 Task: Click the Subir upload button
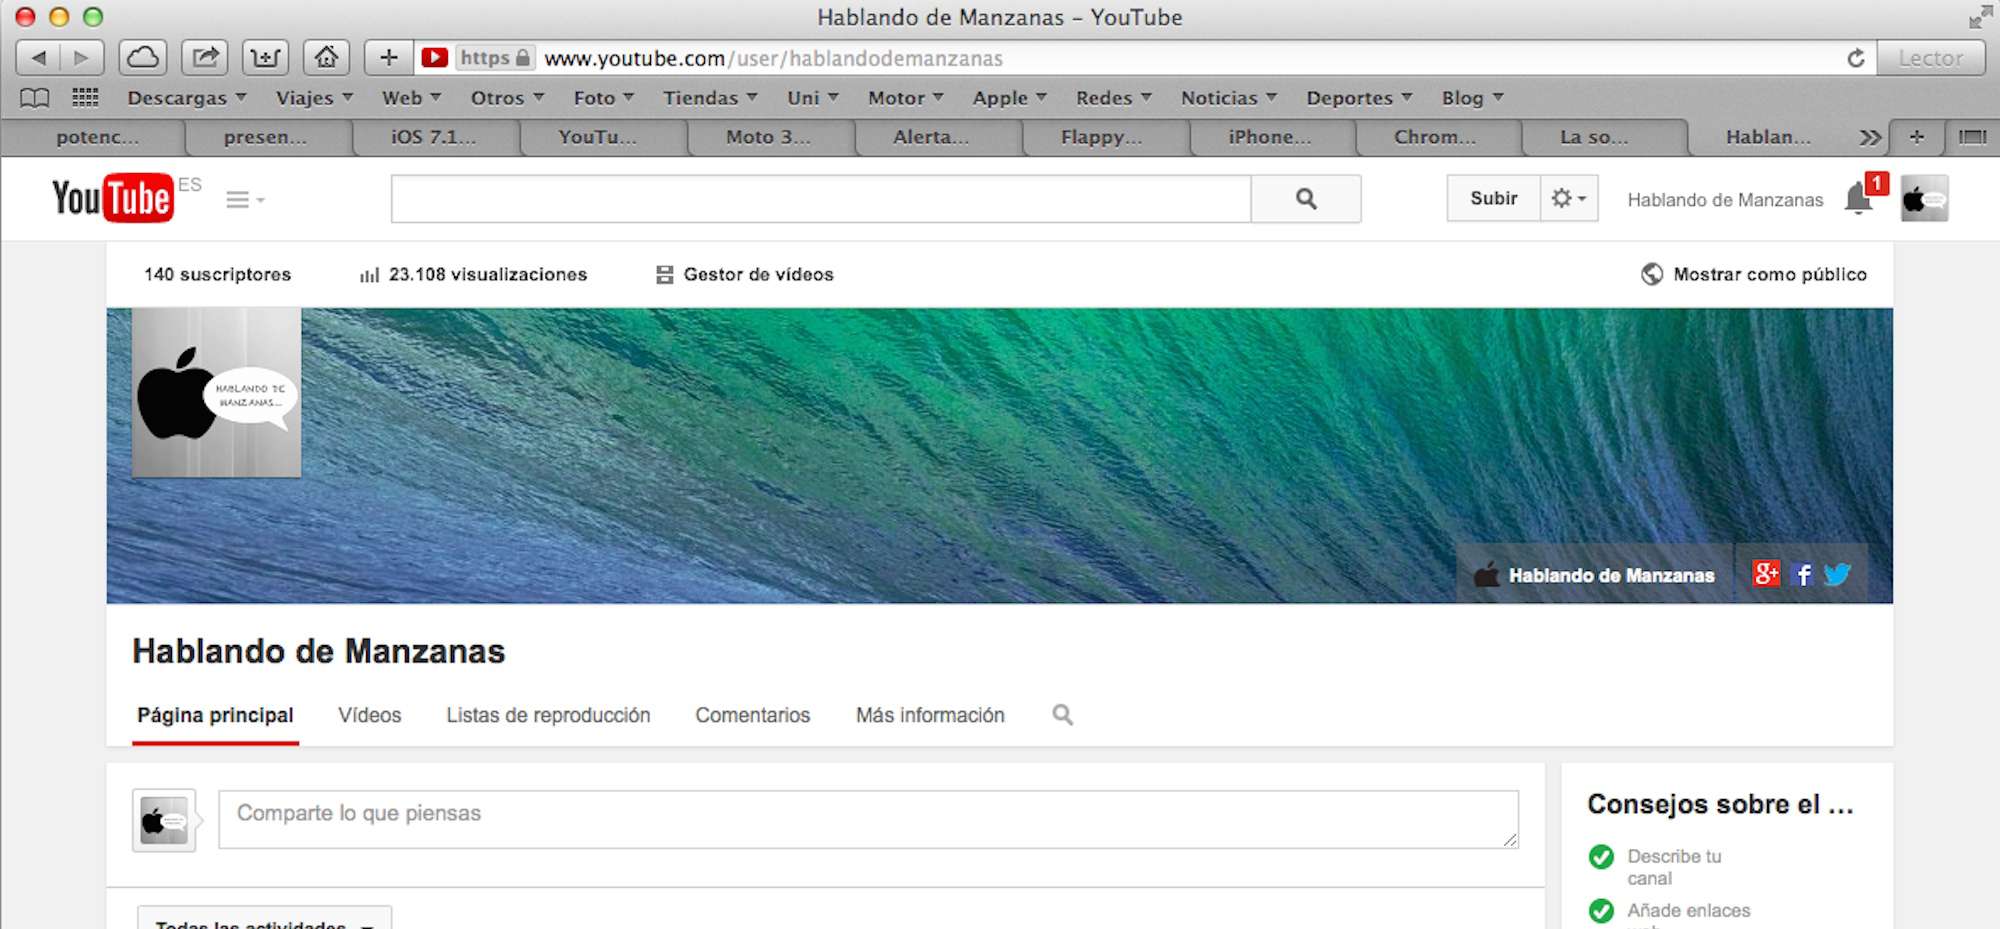(1493, 198)
